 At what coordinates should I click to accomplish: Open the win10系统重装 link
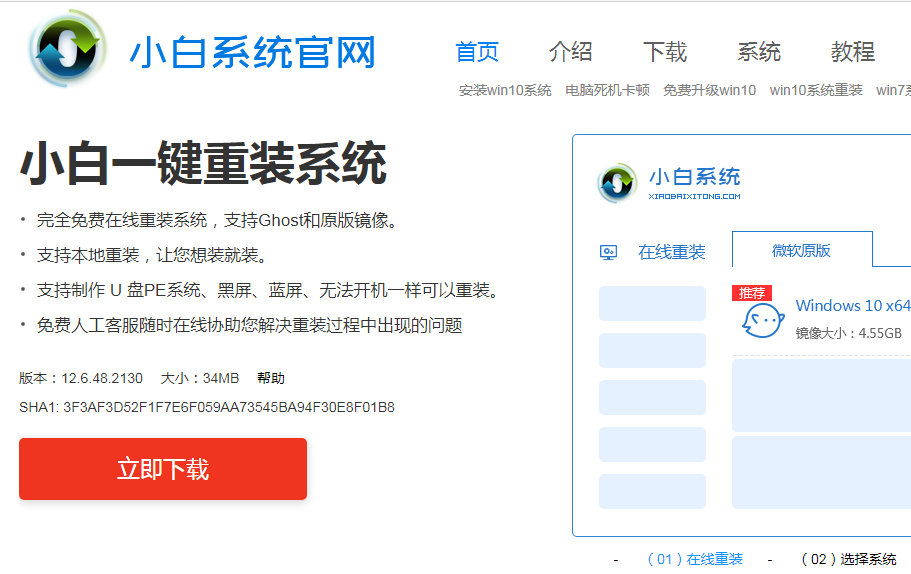click(816, 90)
